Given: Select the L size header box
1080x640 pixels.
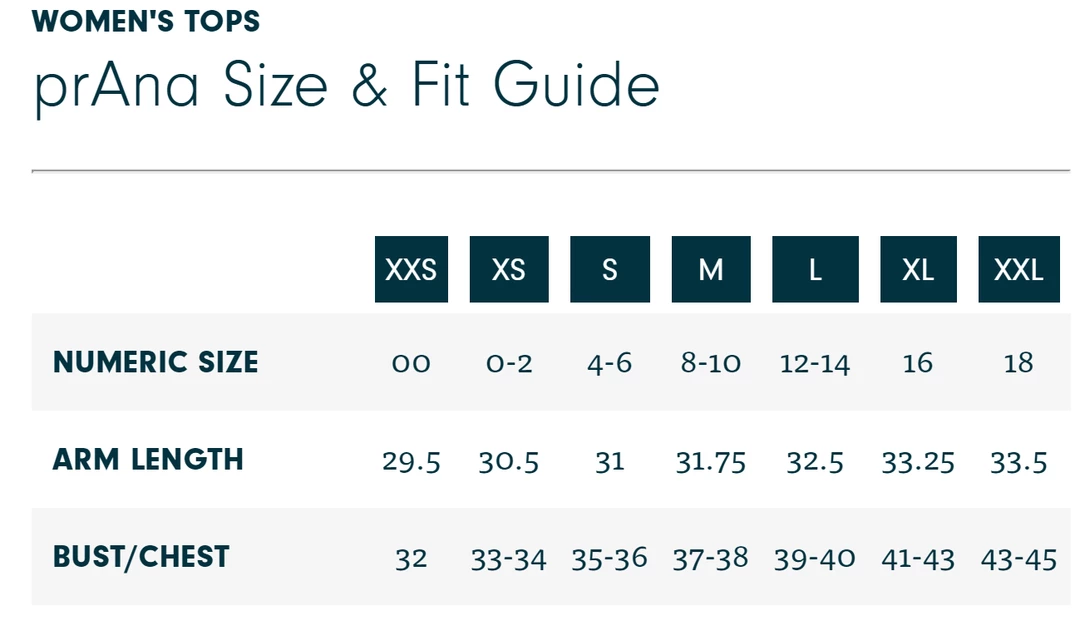Looking at the screenshot, I should [x=815, y=269].
